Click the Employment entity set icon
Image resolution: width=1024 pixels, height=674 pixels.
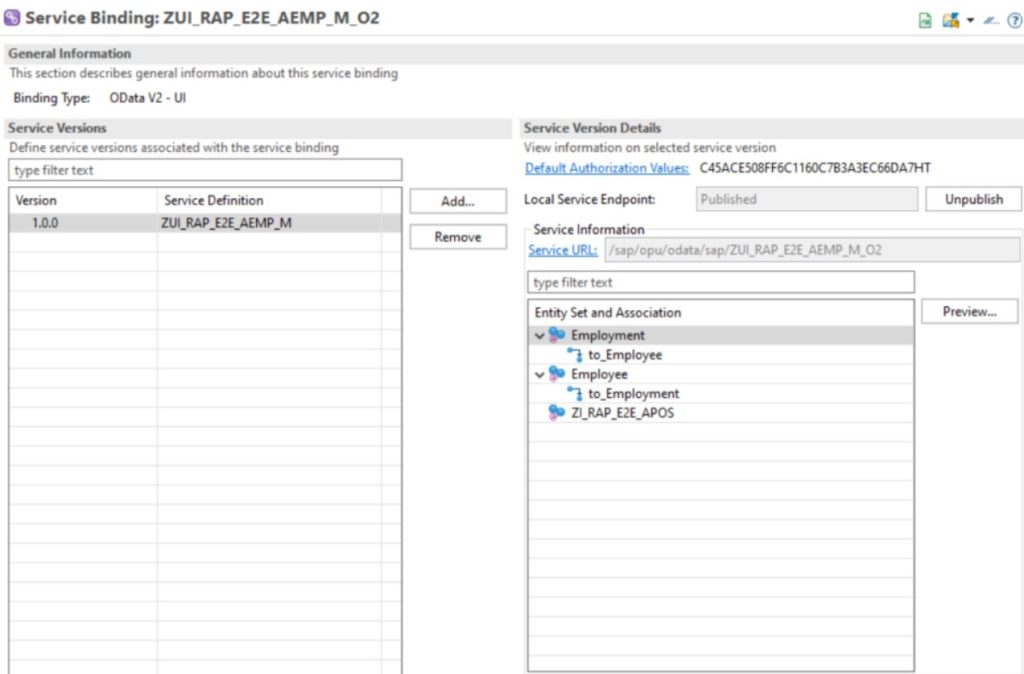click(557, 335)
